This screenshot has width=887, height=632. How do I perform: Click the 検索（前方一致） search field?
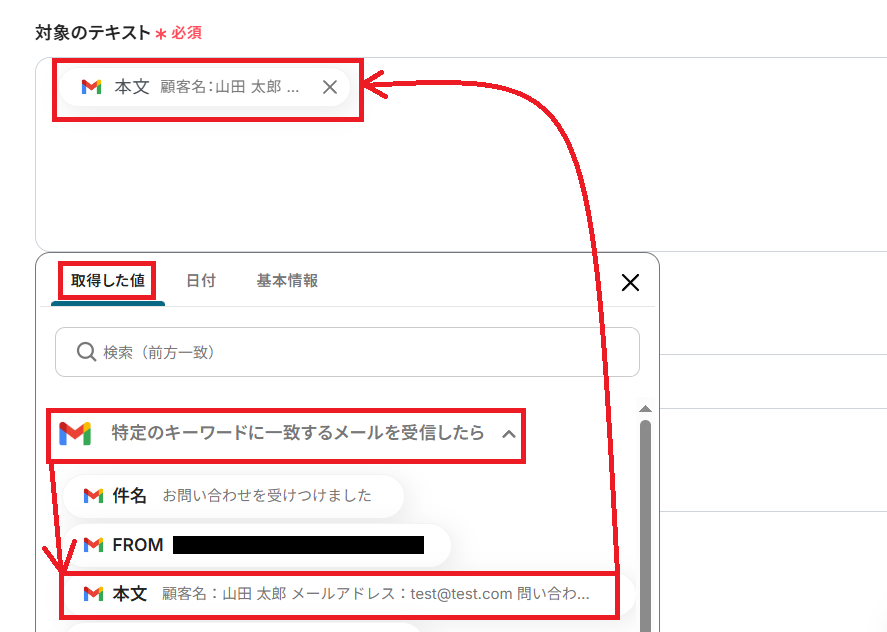(347, 352)
